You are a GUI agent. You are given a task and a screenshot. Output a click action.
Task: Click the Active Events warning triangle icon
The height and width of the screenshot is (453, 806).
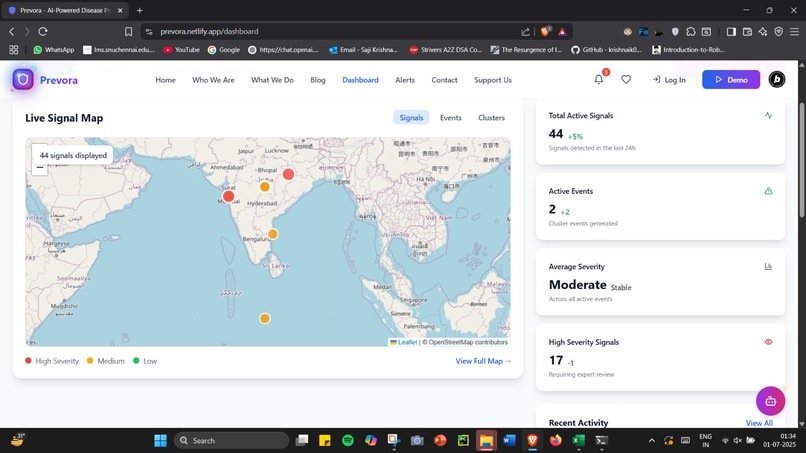pos(768,191)
